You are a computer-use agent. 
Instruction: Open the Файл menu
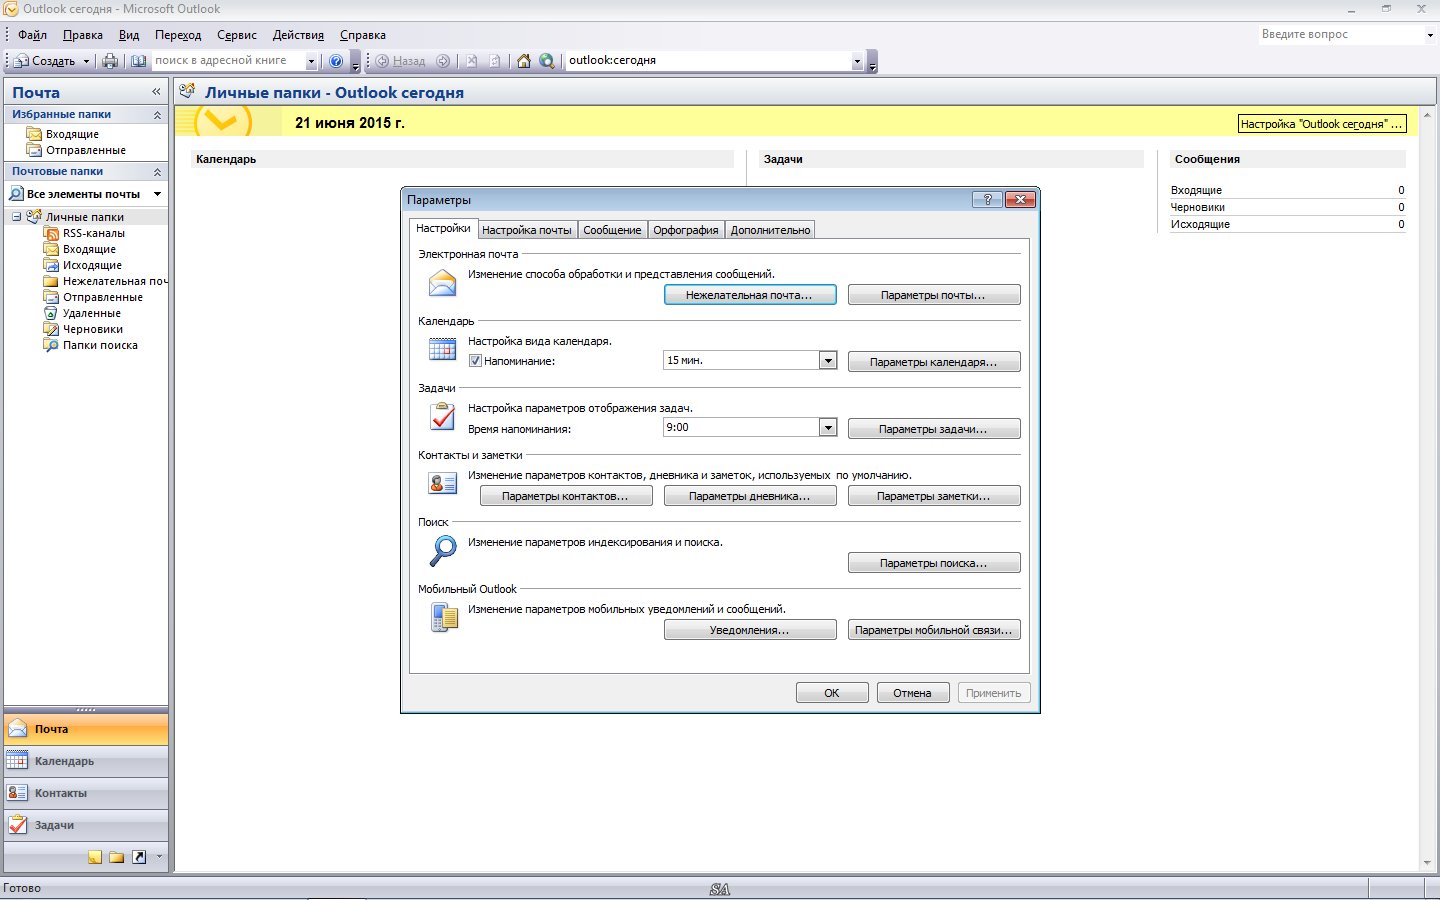[32, 35]
